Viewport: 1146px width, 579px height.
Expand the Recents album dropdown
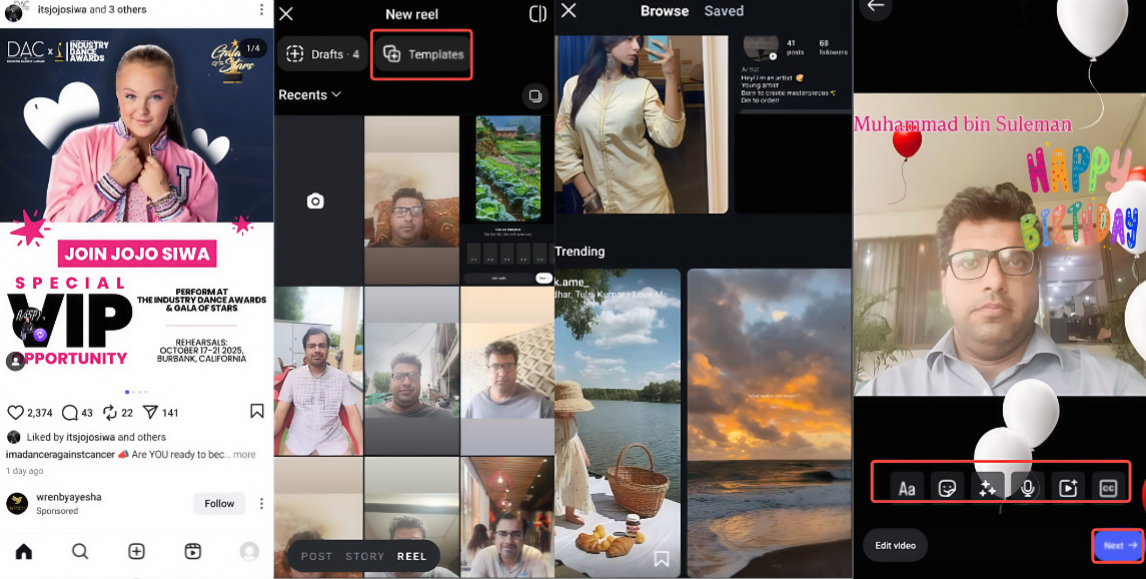tap(309, 95)
